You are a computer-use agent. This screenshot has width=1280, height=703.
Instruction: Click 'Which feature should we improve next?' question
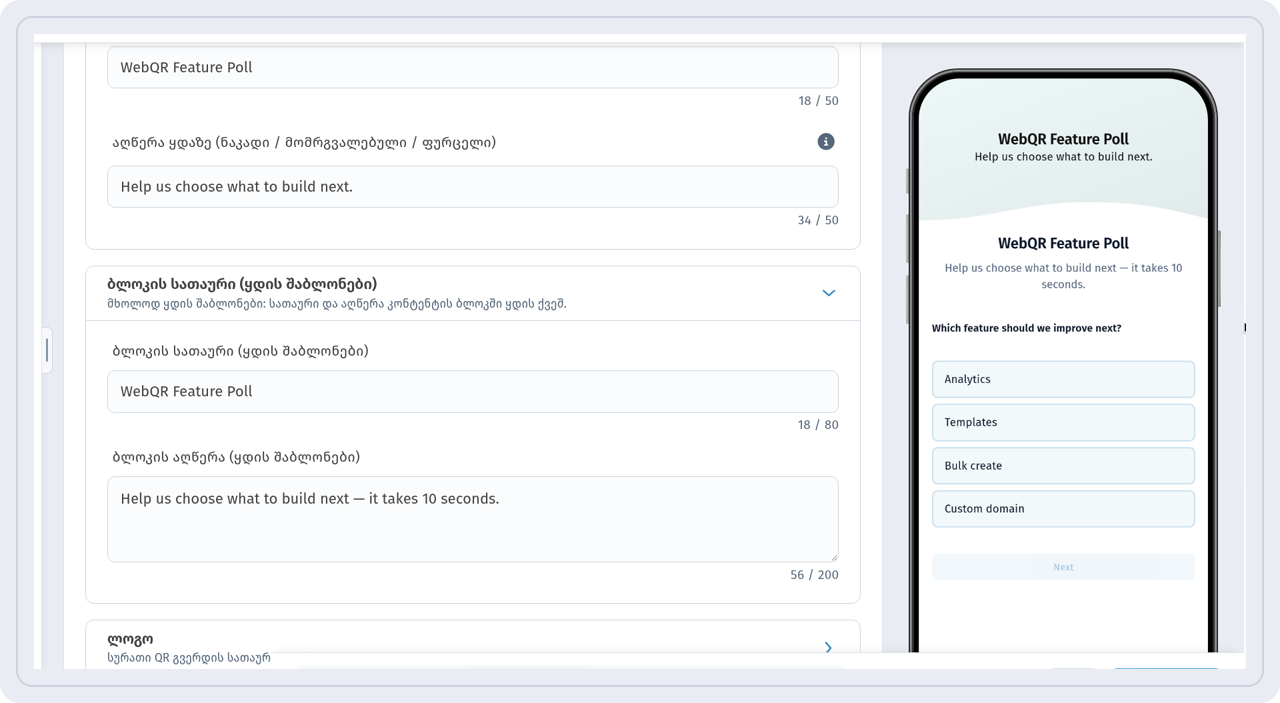[1026, 328]
